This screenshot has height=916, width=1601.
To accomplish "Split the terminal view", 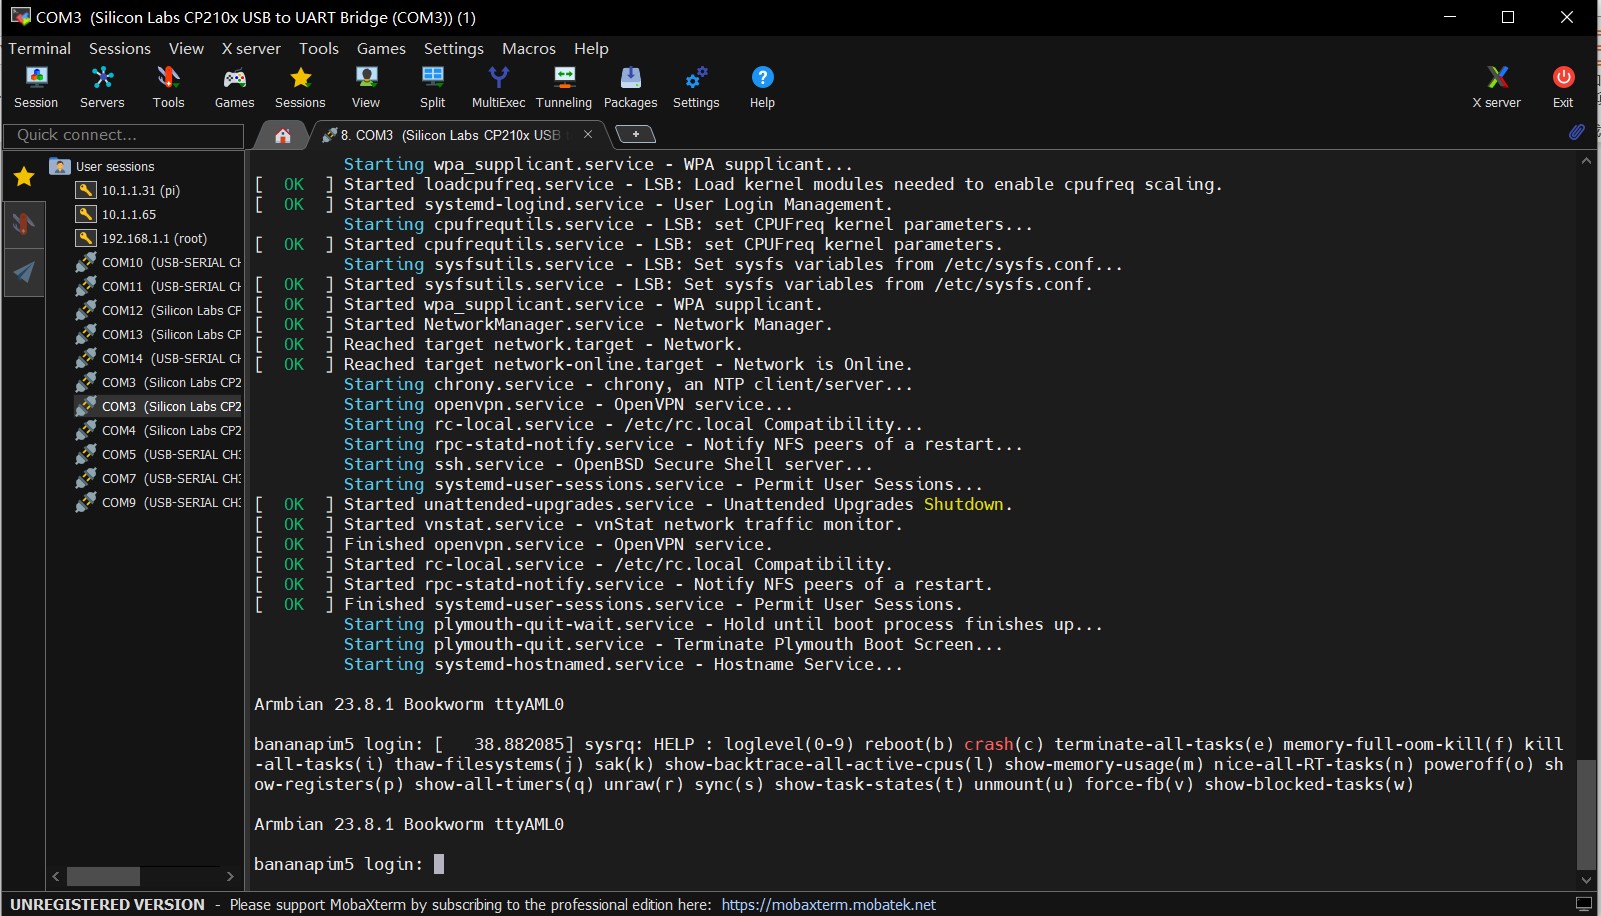I will [432, 87].
